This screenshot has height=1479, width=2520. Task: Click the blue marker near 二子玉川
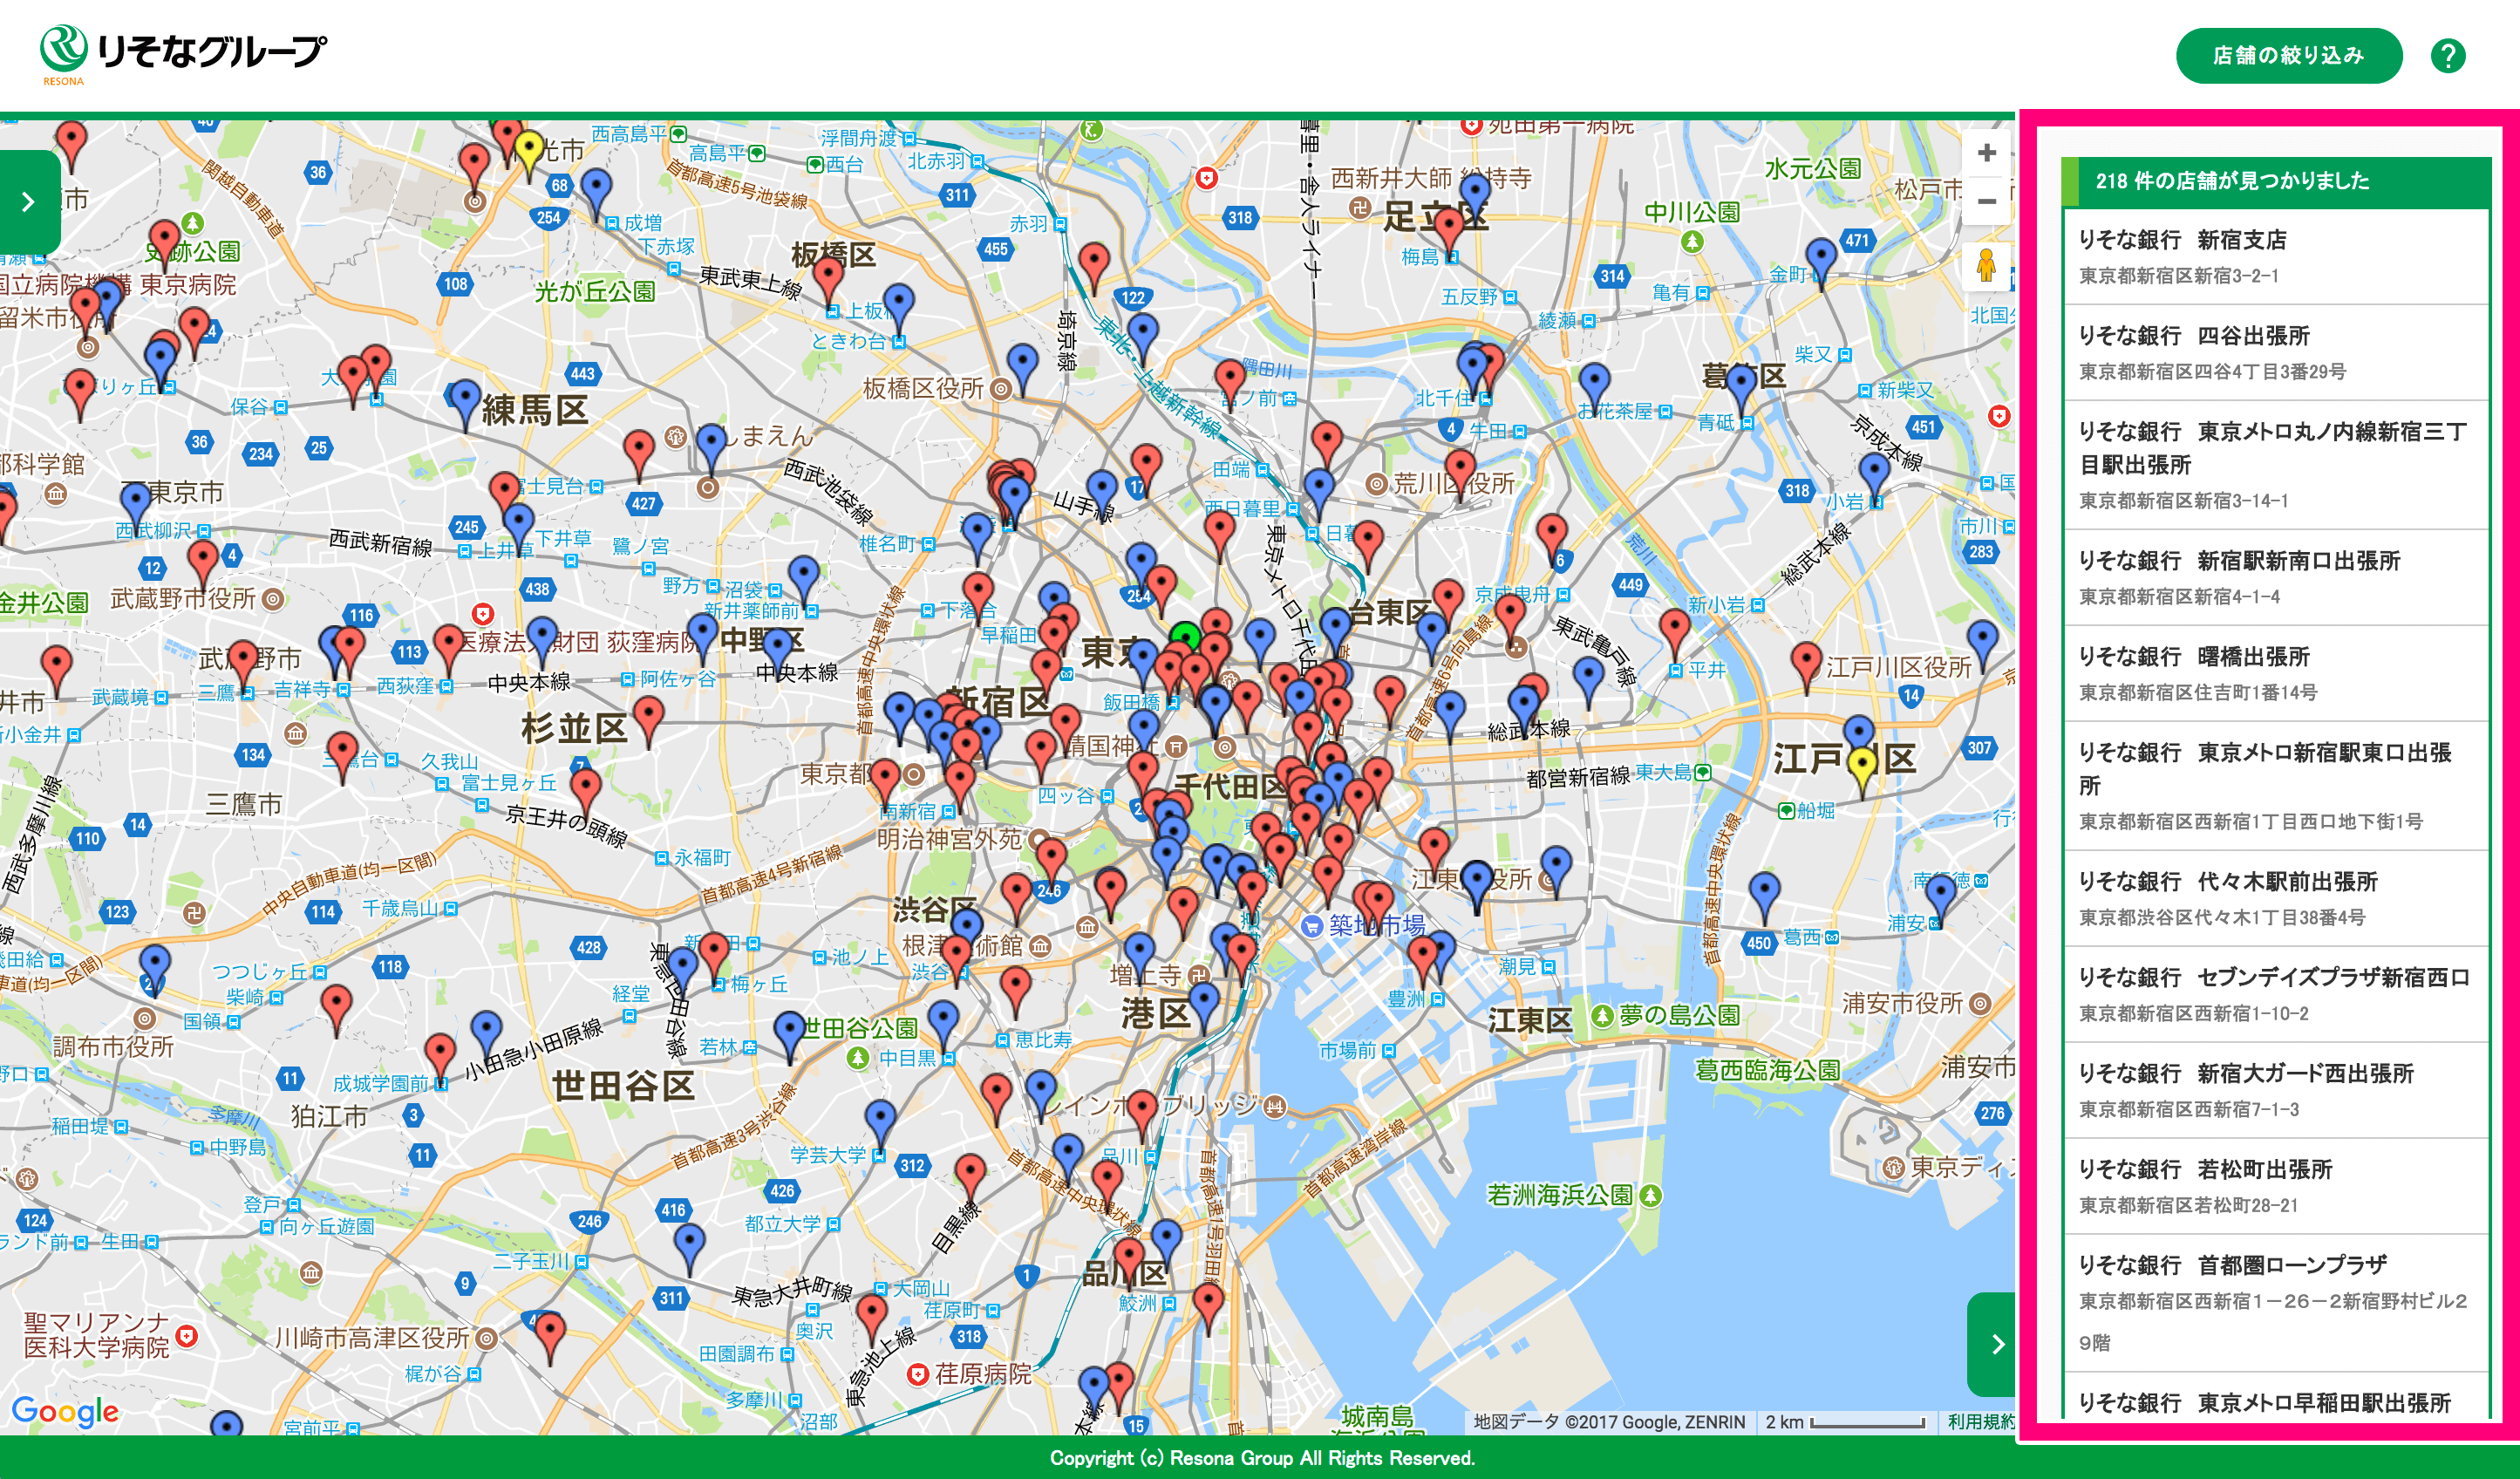(x=689, y=1248)
